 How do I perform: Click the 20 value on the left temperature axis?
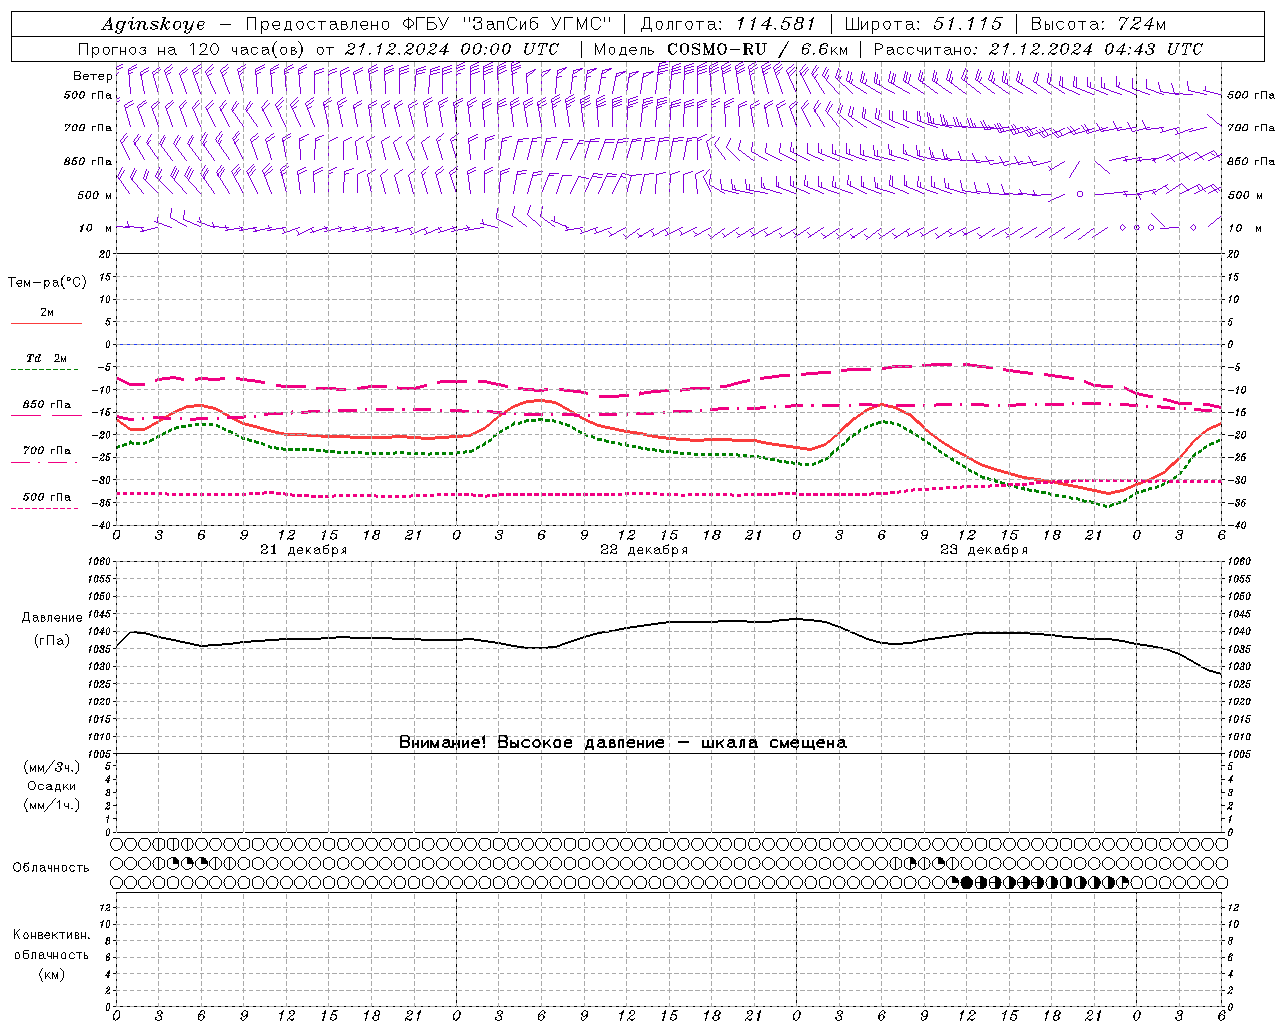click(x=105, y=254)
